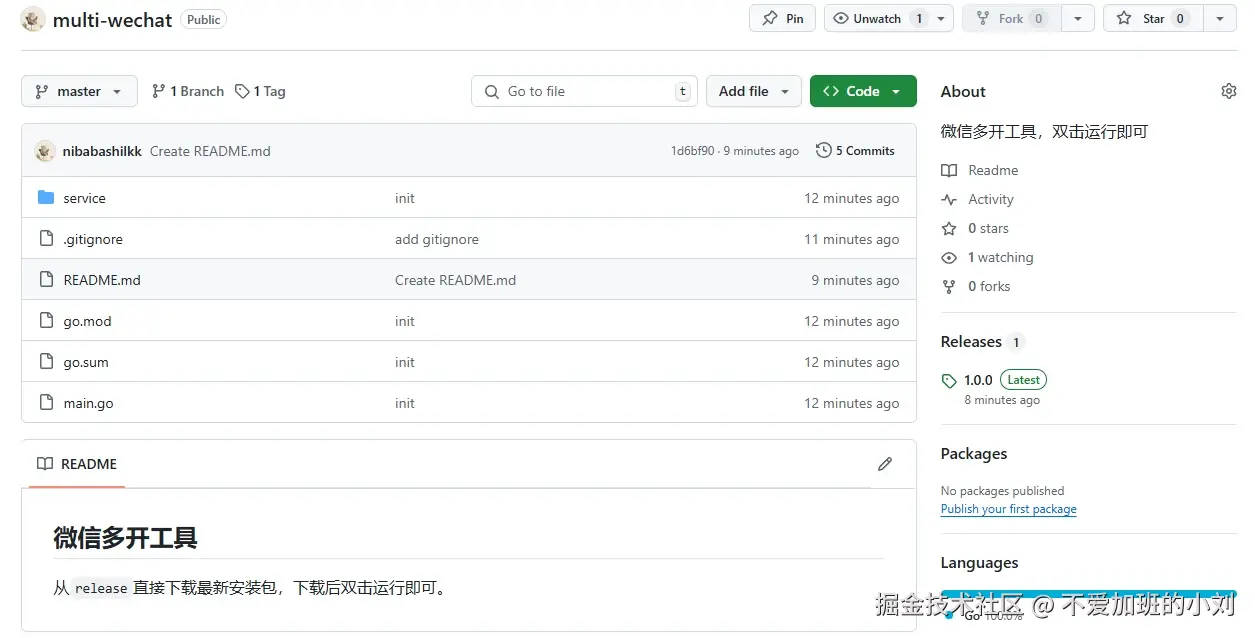Open the go.sum file

[86, 362]
